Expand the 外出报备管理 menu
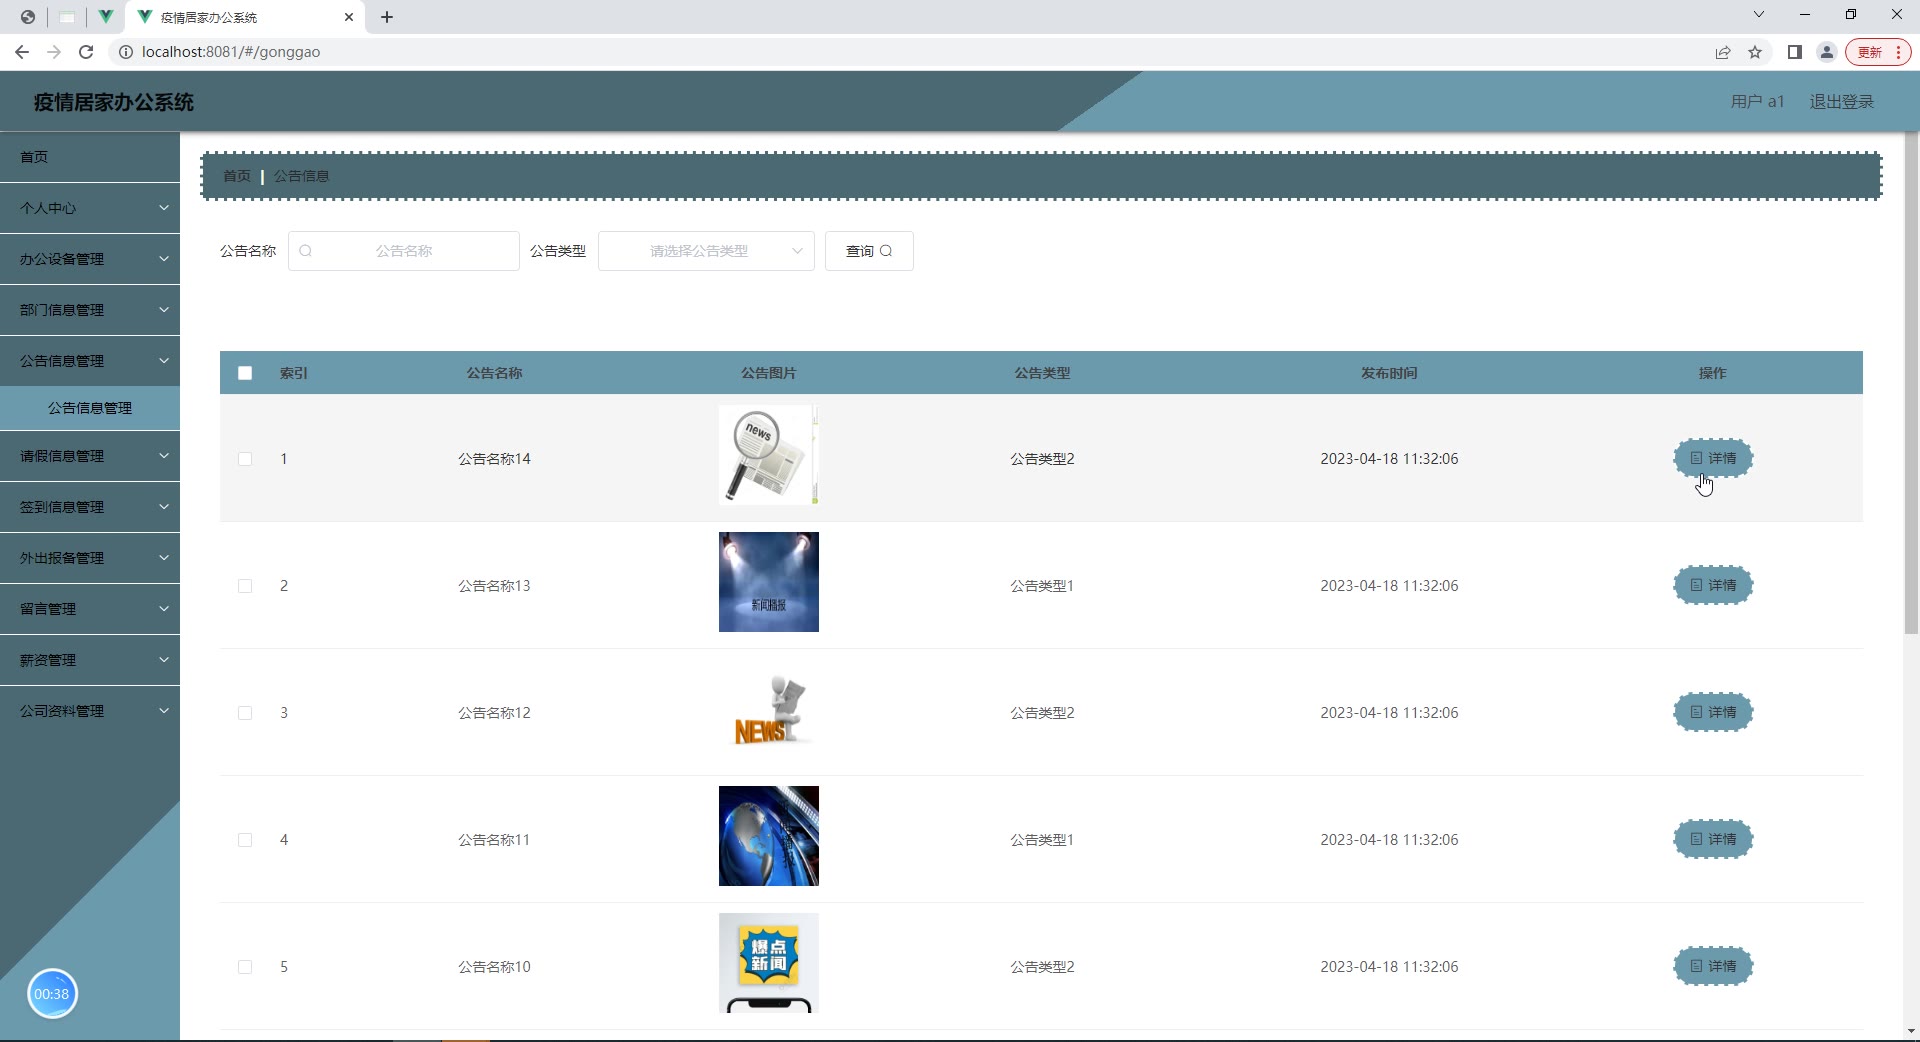The width and height of the screenshot is (1920, 1042). [x=90, y=558]
